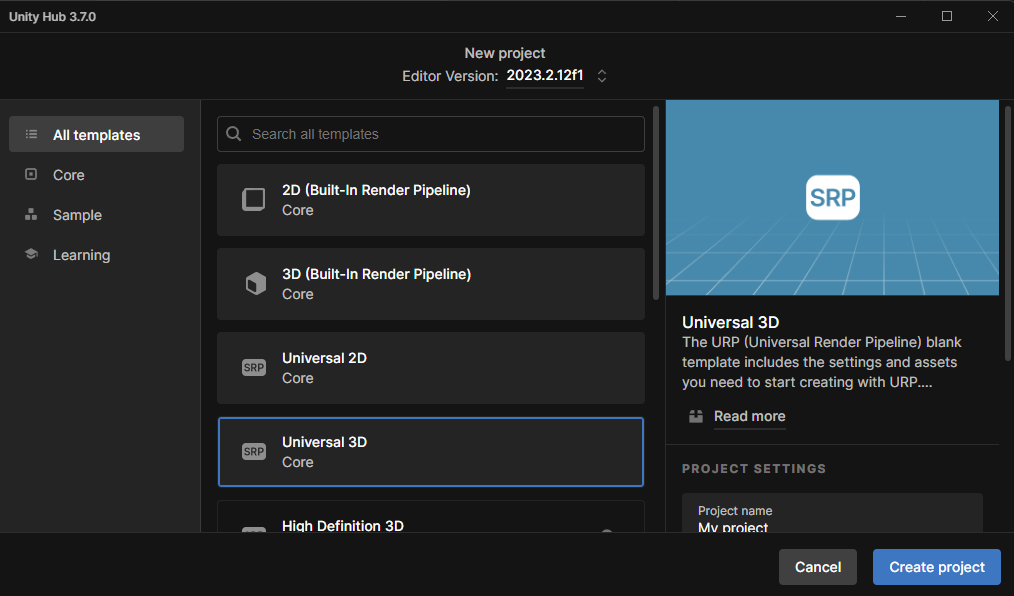Select the Universal 3D template card
This screenshot has width=1014, height=596.
[431, 452]
